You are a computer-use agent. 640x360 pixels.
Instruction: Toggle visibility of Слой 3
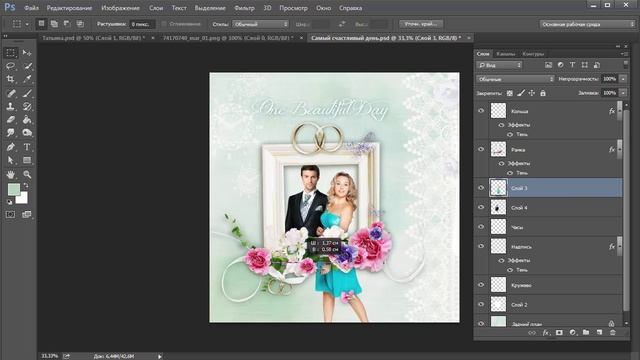click(x=481, y=188)
